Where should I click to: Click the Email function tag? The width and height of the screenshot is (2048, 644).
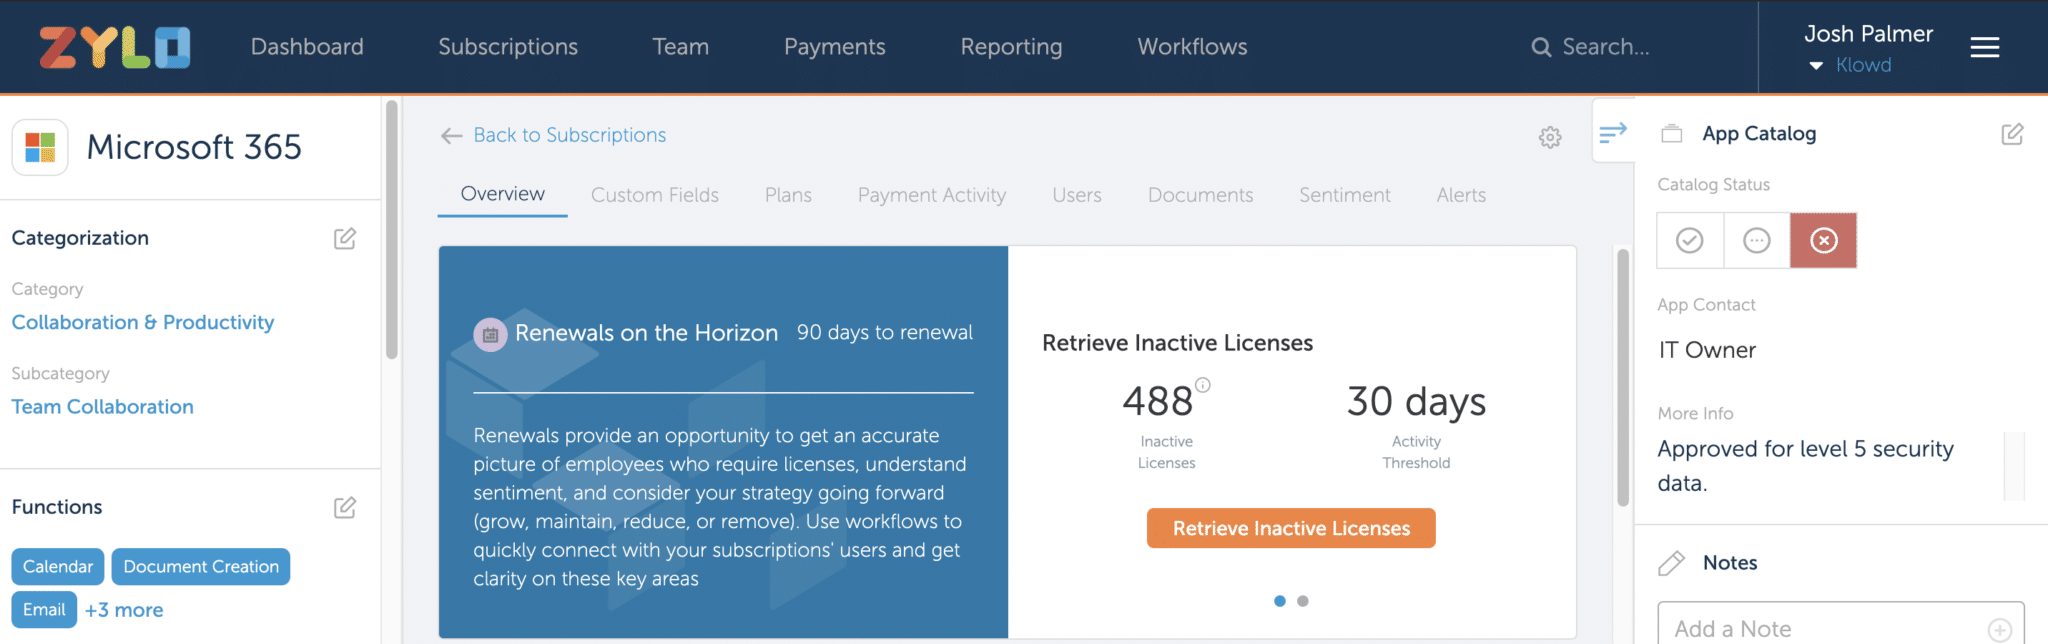point(44,610)
